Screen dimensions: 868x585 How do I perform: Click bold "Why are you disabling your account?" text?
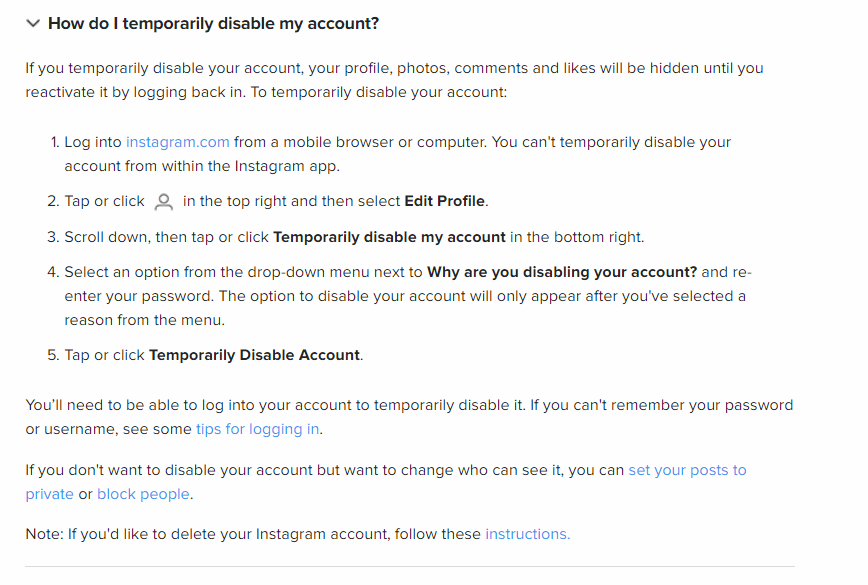(562, 272)
